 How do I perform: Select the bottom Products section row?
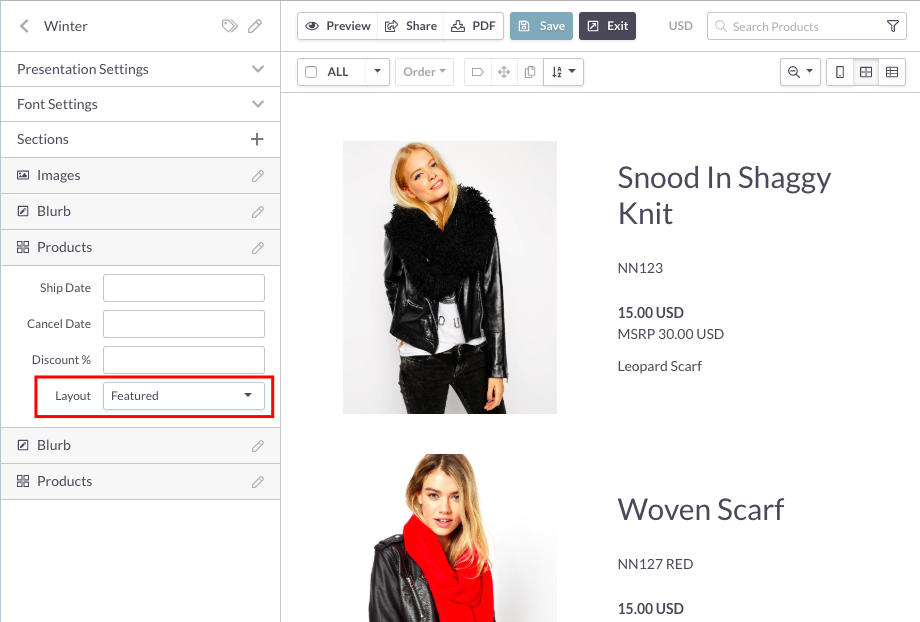[x=140, y=482]
